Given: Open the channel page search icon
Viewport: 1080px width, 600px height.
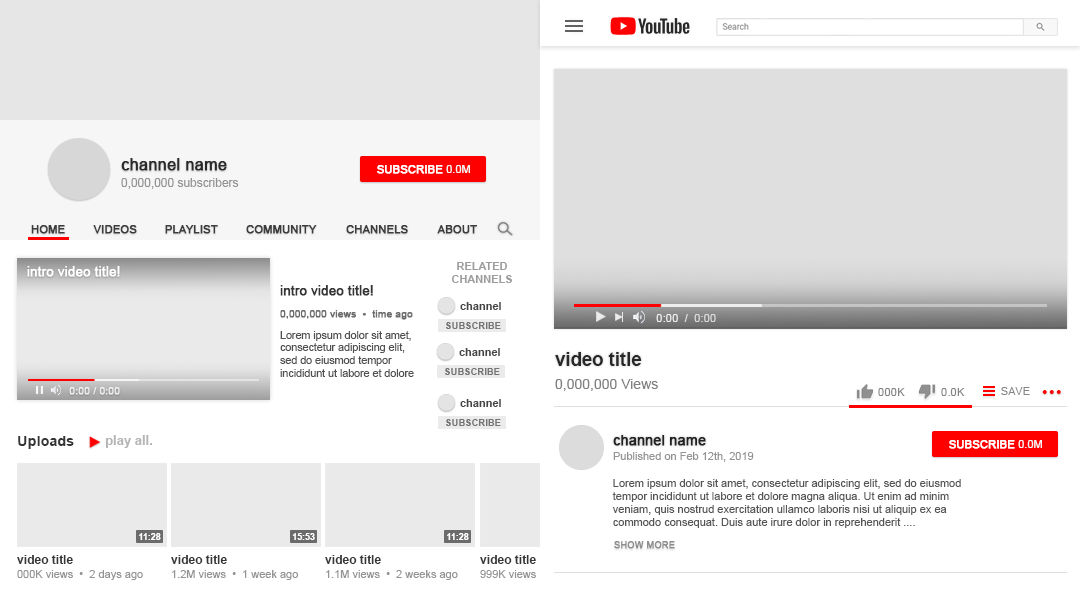Looking at the screenshot, I should coord(505,229).
